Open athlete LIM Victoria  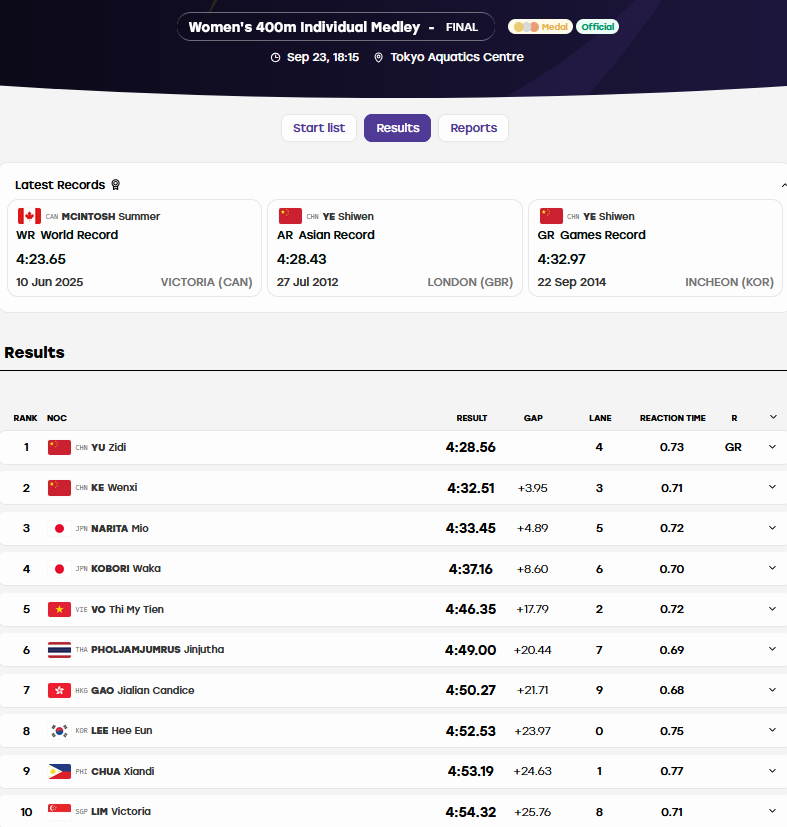[x=121, y=811]
